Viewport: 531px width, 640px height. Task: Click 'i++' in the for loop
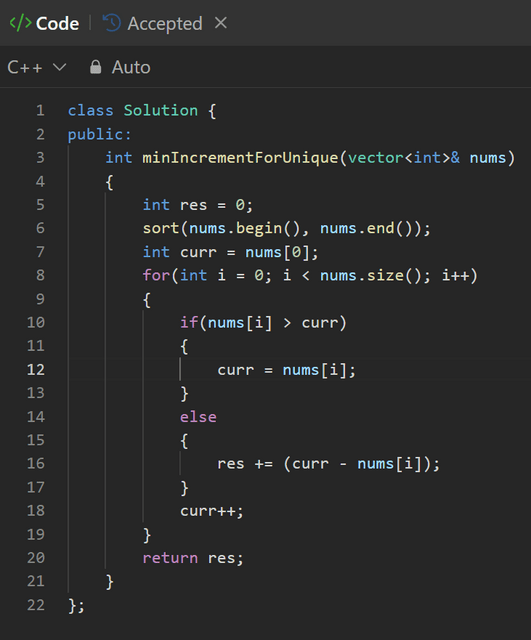pos(455,276)
